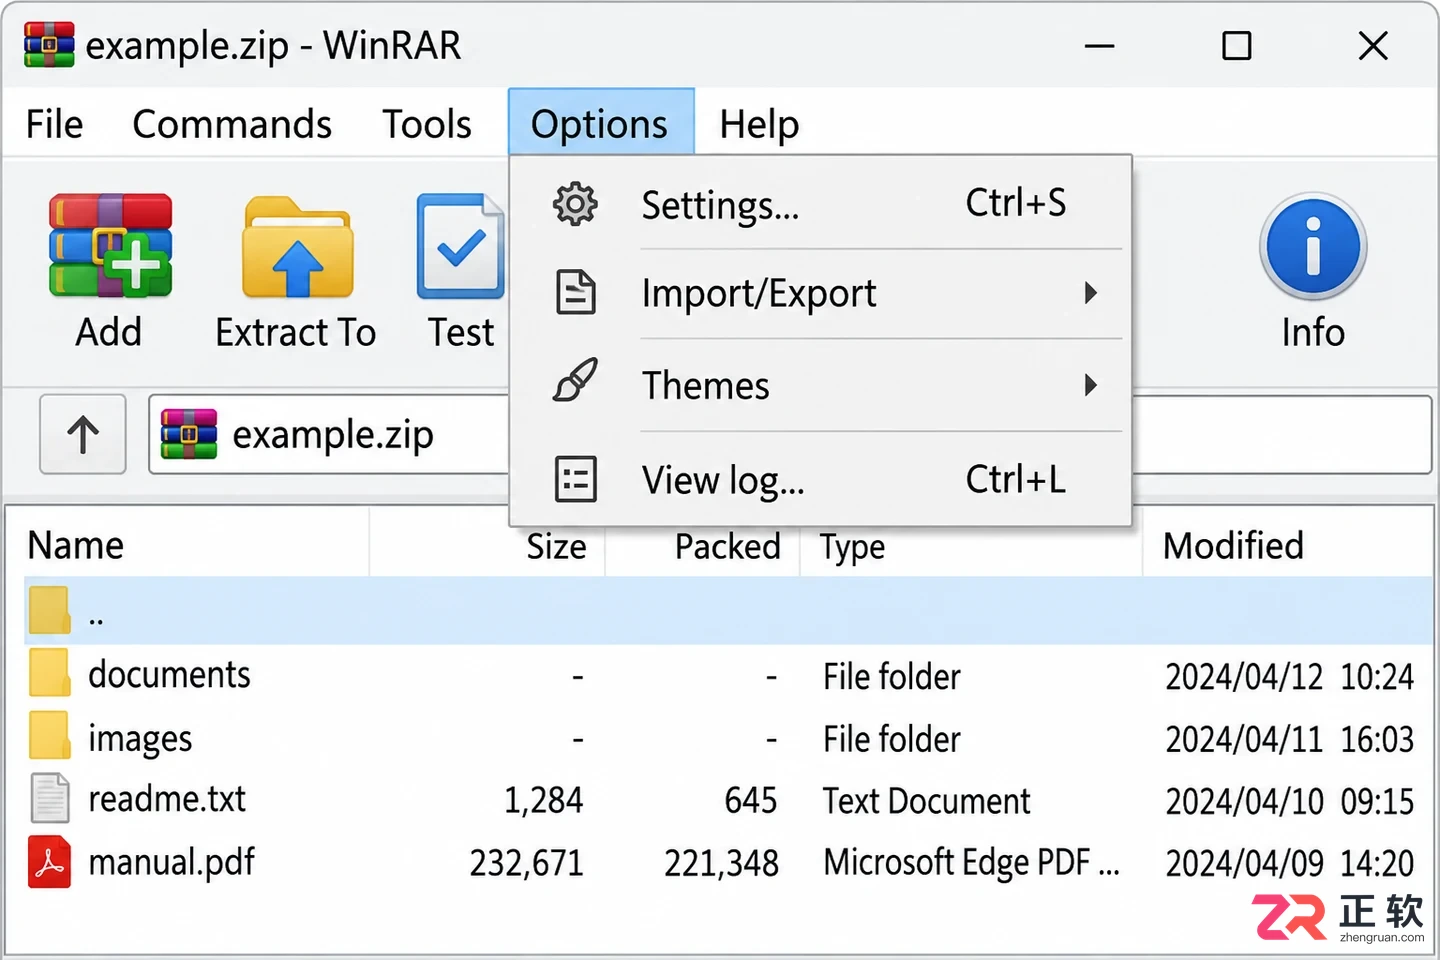Screen dimensions: 1440x960
Task: Click the images folder icon
Action: [49, 736]
